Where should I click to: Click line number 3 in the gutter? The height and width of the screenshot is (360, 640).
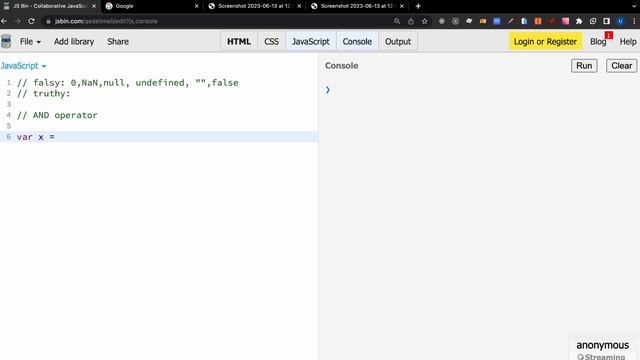[x=9, y=104]
